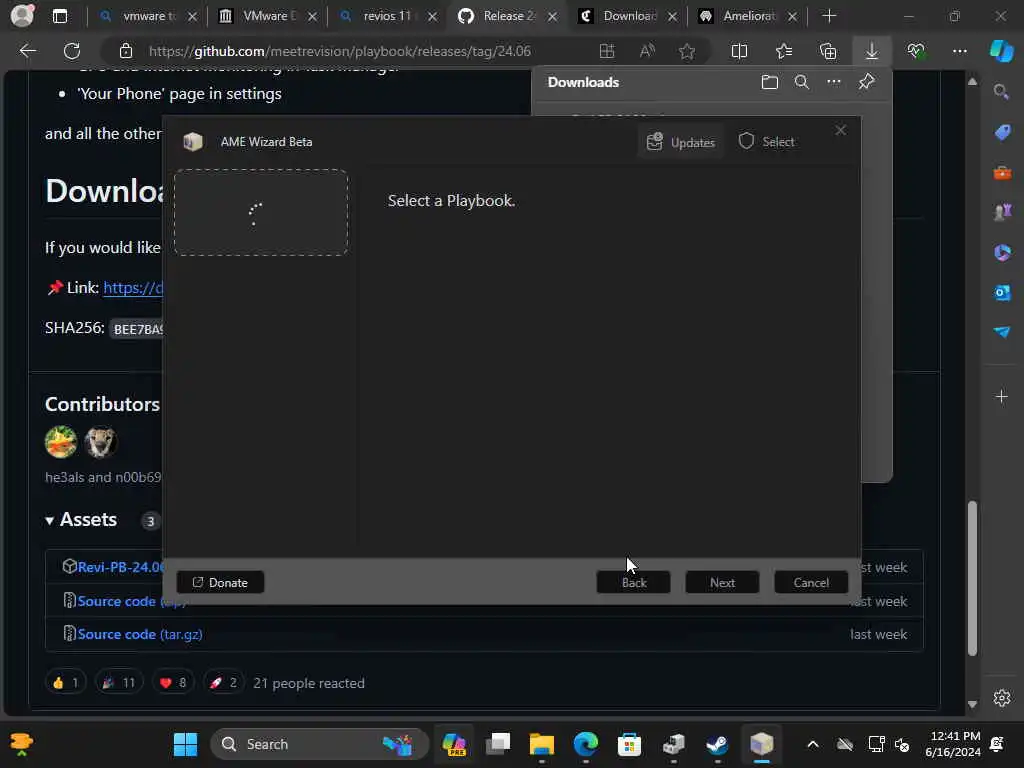Click the playbook drop zone box
The image size is (1024, 768).
click(x=261, y=212)
